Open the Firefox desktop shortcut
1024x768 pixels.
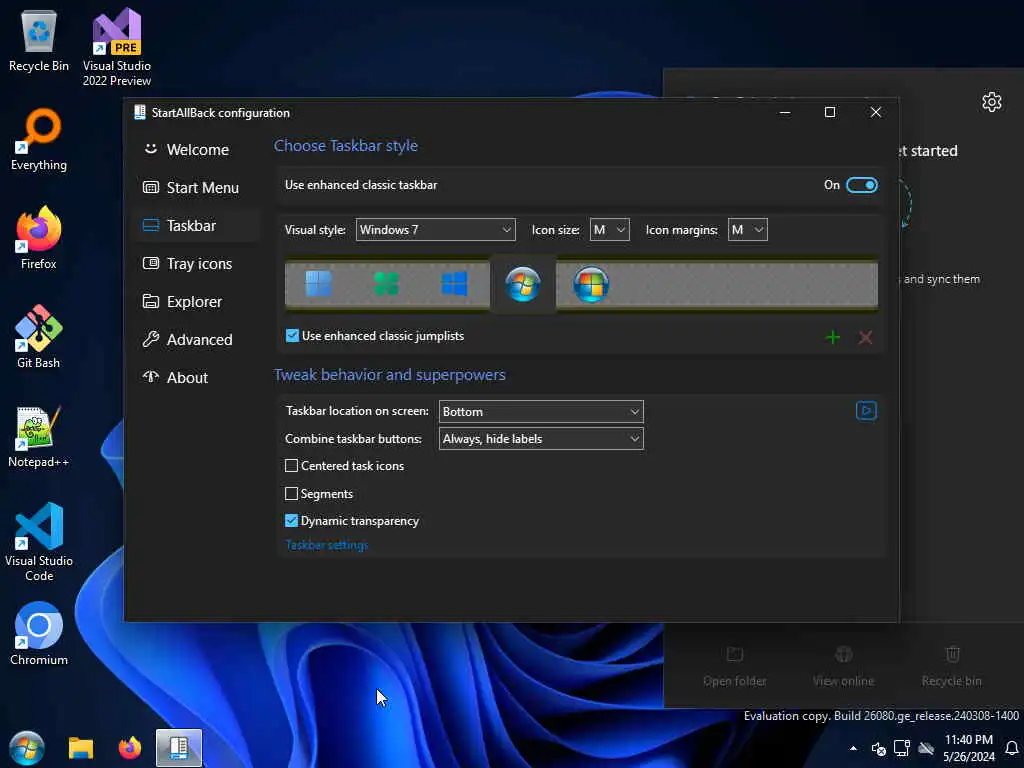click(39, 238)
